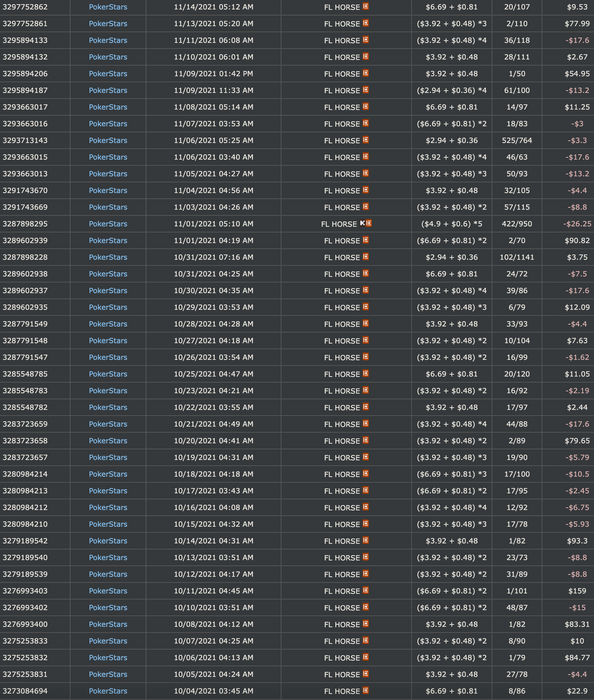Select tournament ID 3280984213

(x=25, y=491)
